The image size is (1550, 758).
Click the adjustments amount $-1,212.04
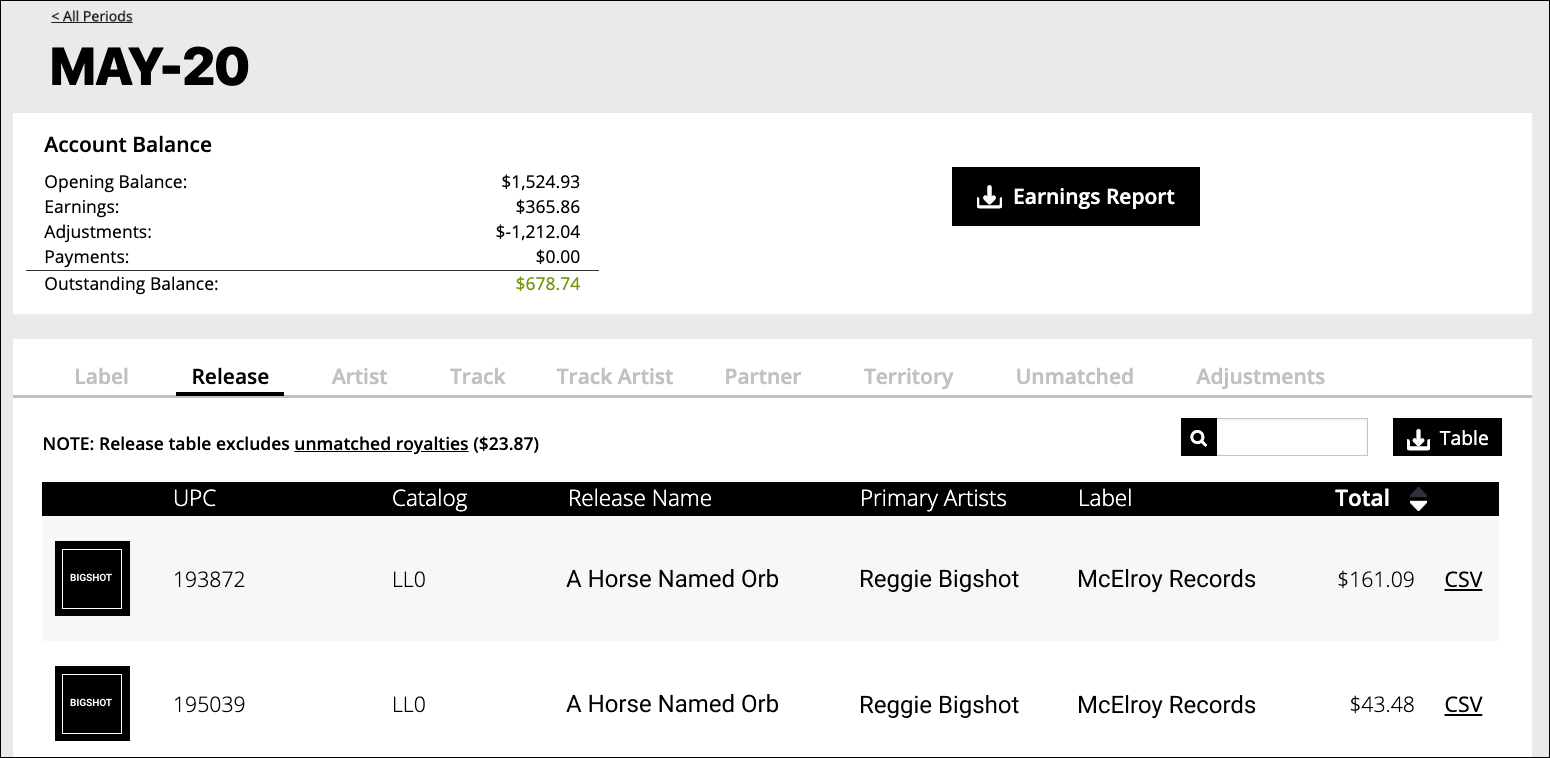pos(538,232)
